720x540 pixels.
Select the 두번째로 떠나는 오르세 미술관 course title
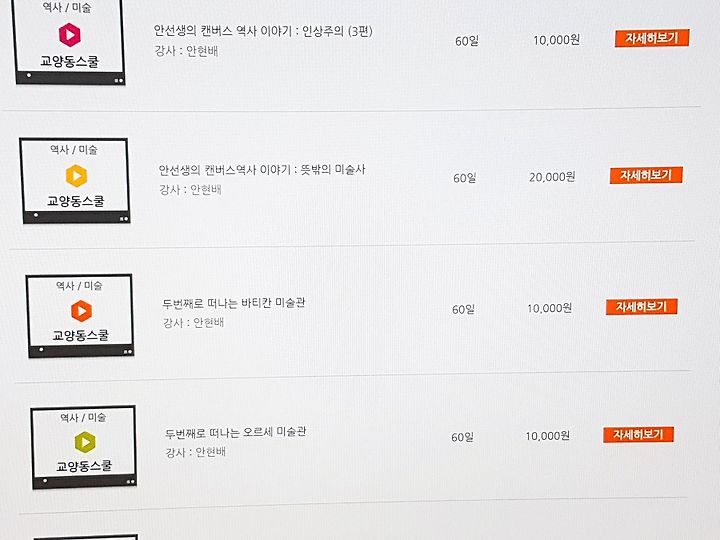(236, 432)
